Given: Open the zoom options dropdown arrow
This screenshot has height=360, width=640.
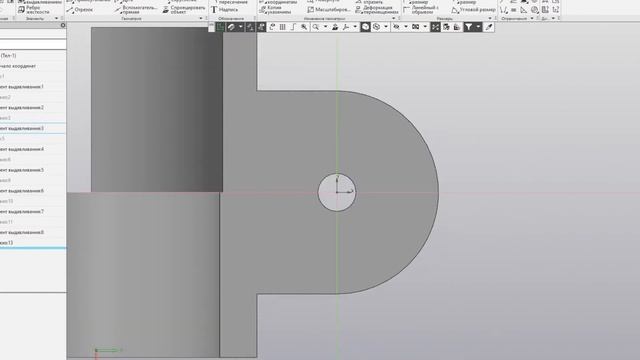Looking at the screenshot, I should (325, 27).
